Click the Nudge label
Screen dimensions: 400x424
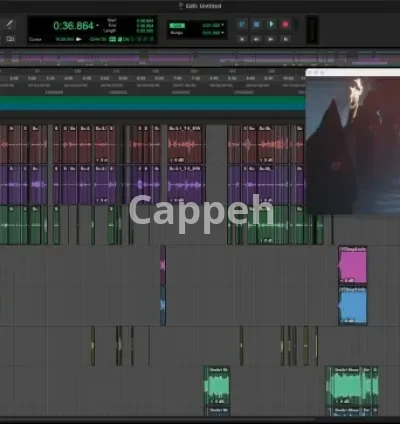(177, 33)
